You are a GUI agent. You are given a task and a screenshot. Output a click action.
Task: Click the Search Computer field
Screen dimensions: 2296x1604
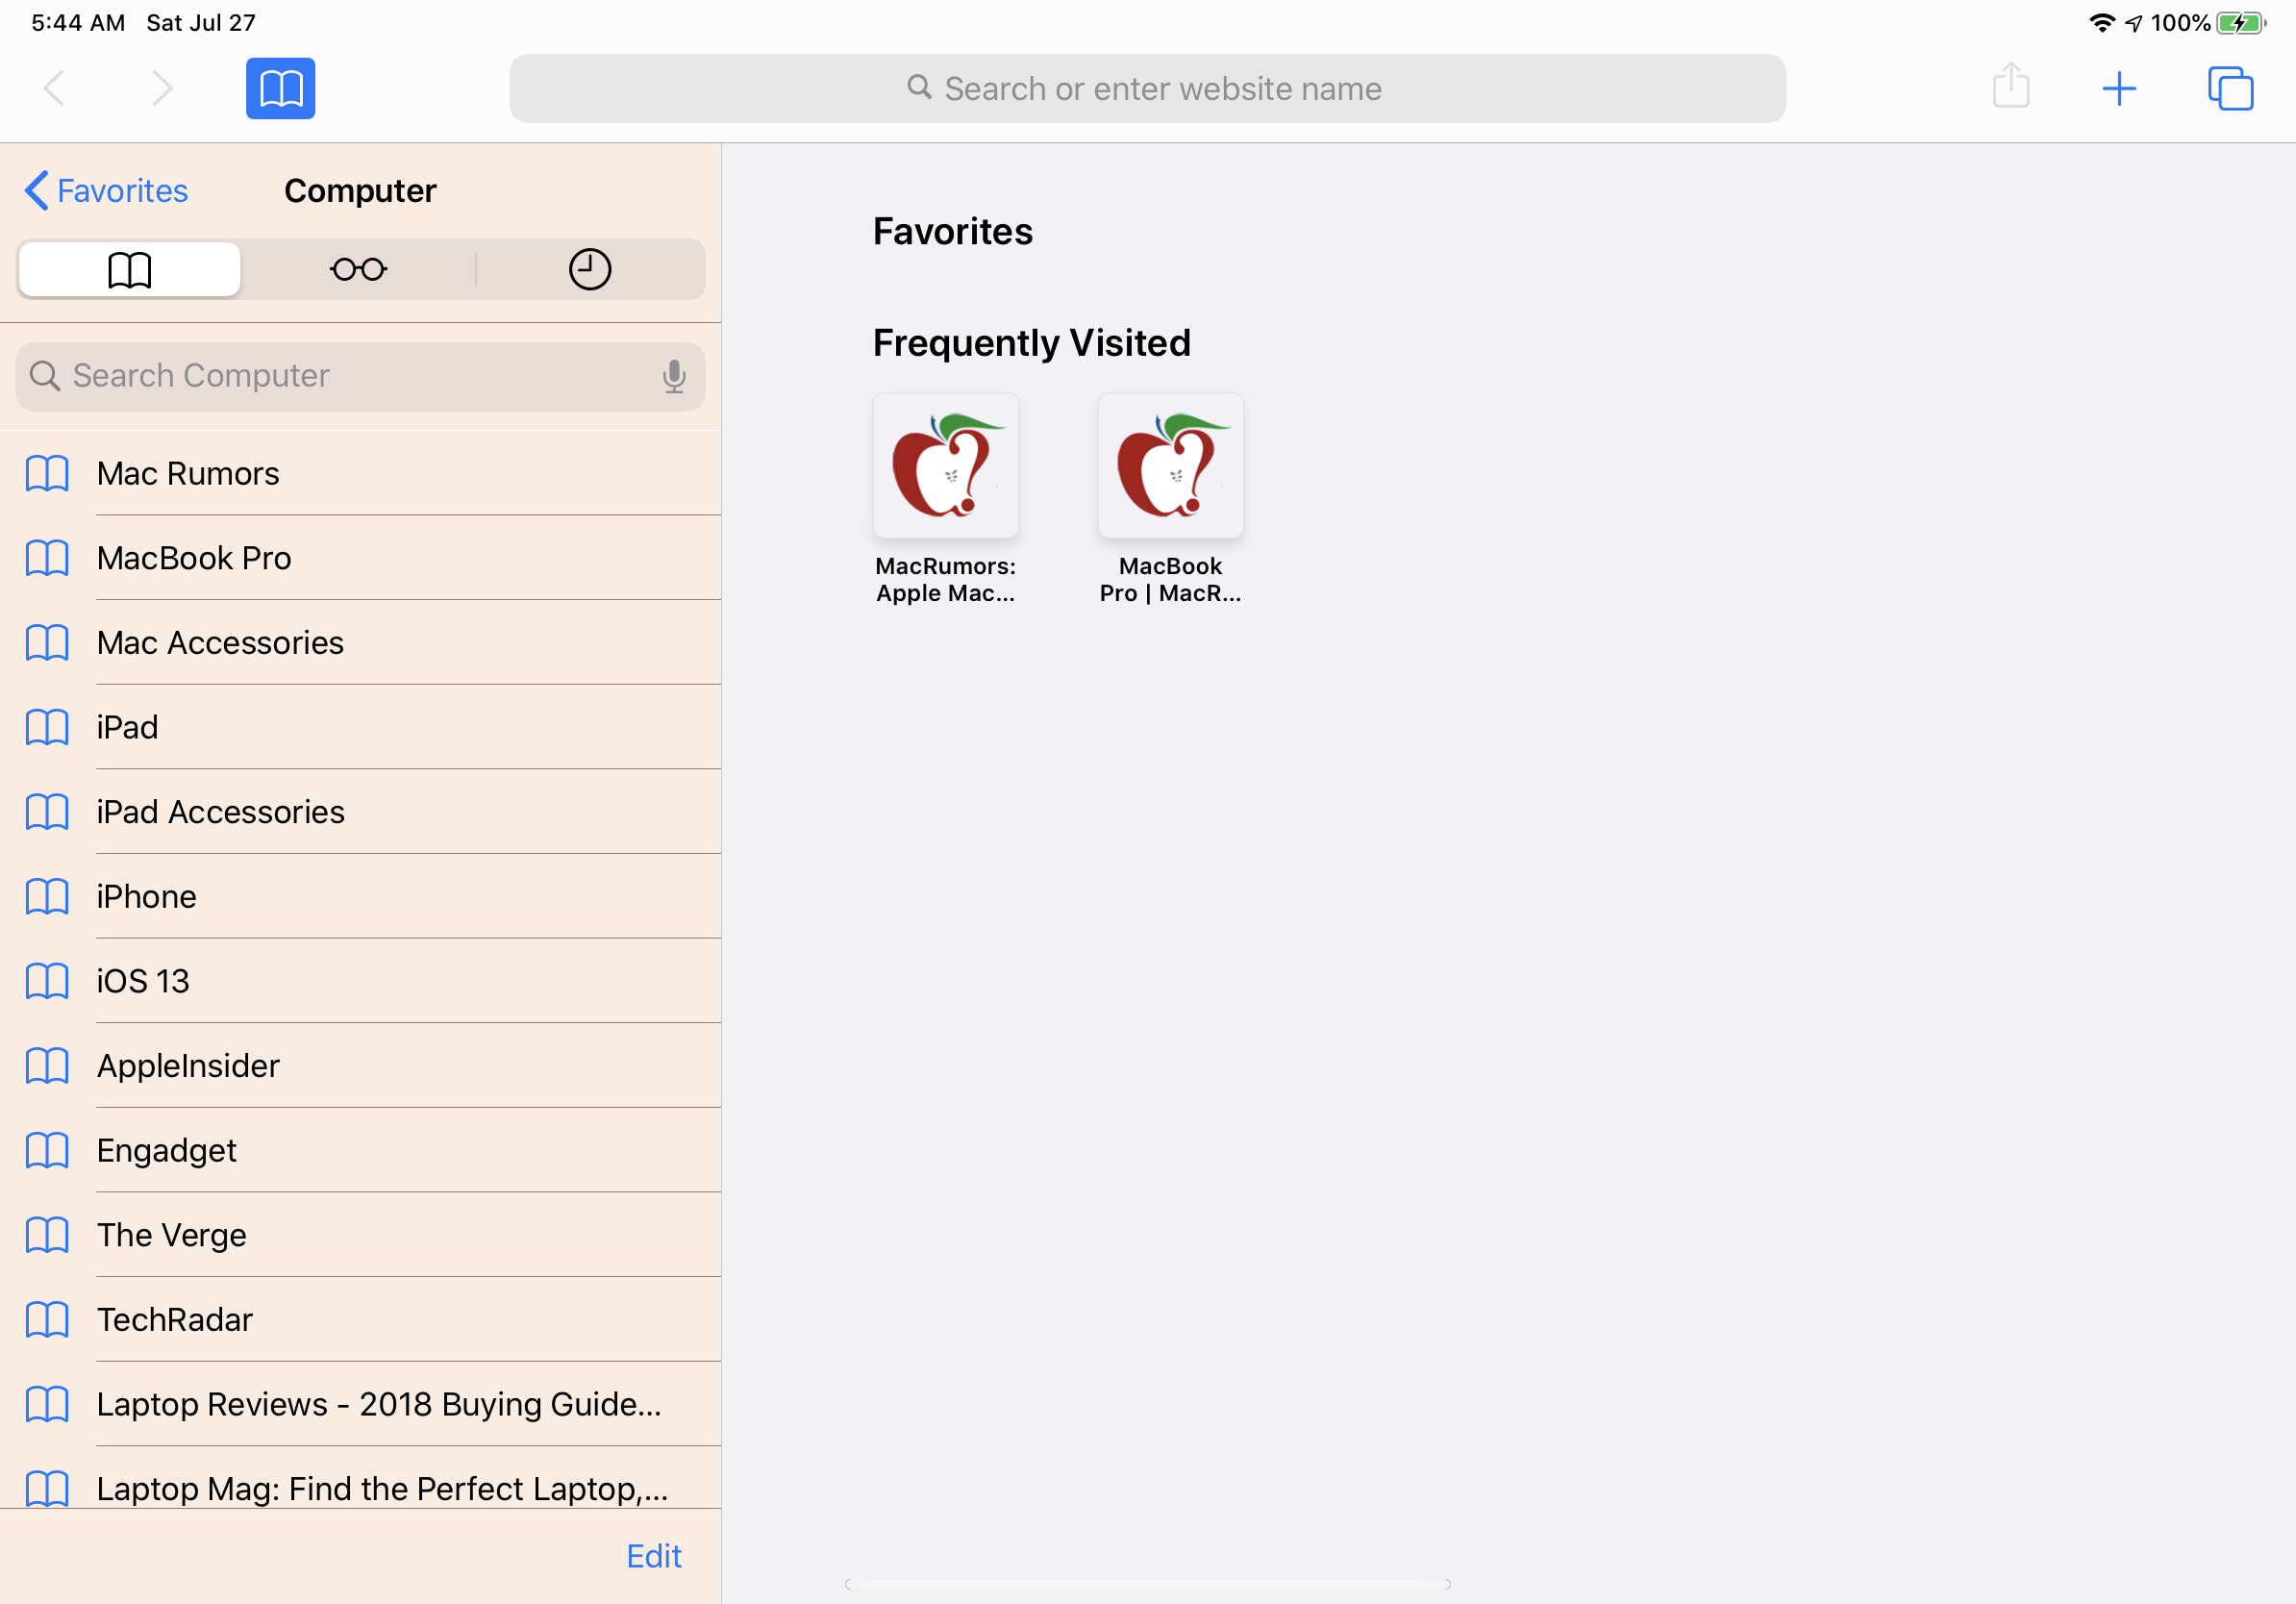click(340, 377)
